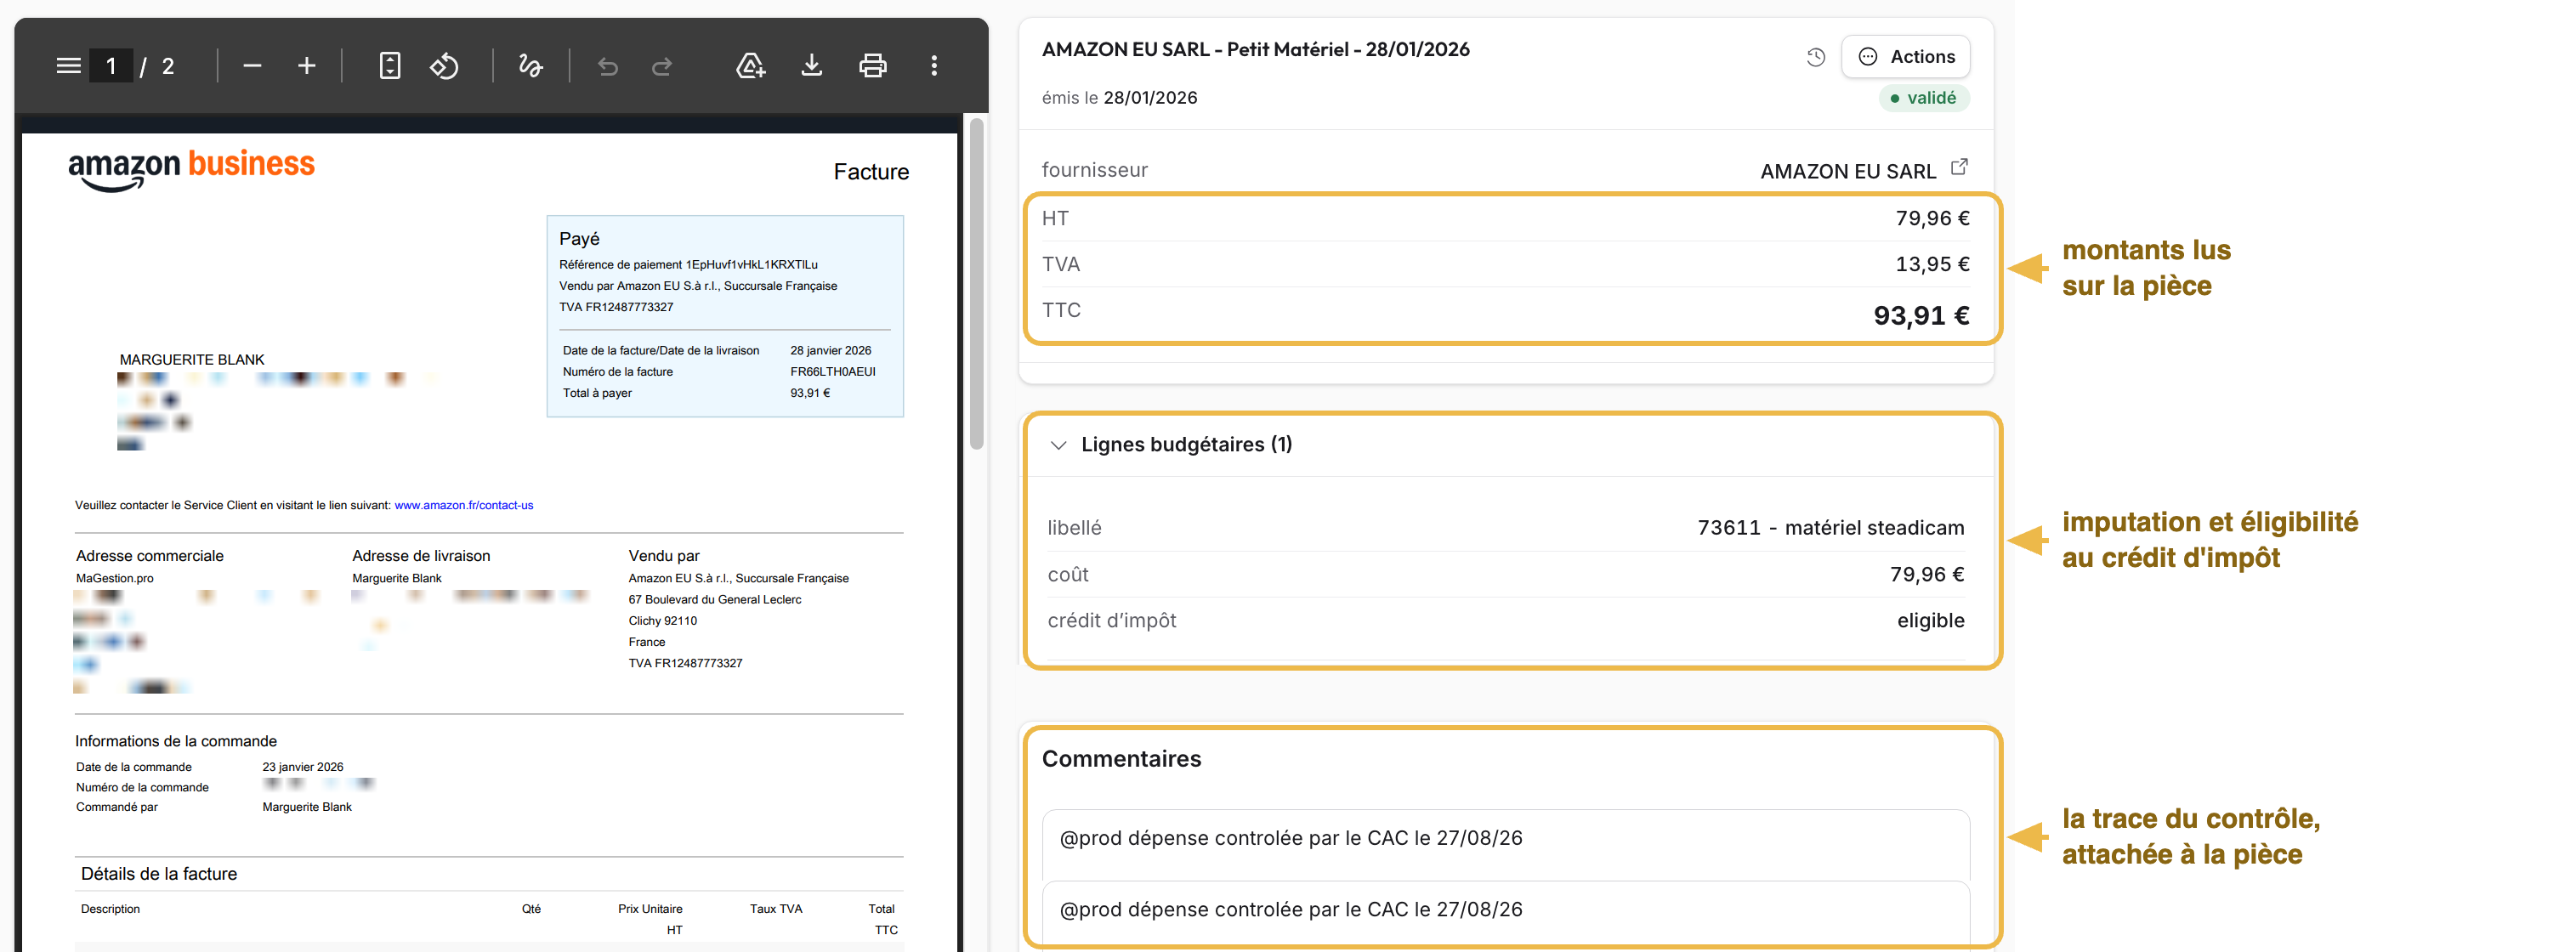Print the invoice PDF
The height and width of the screenshot is (952, 2576).
pyautogui.click(x=873, y=66)
